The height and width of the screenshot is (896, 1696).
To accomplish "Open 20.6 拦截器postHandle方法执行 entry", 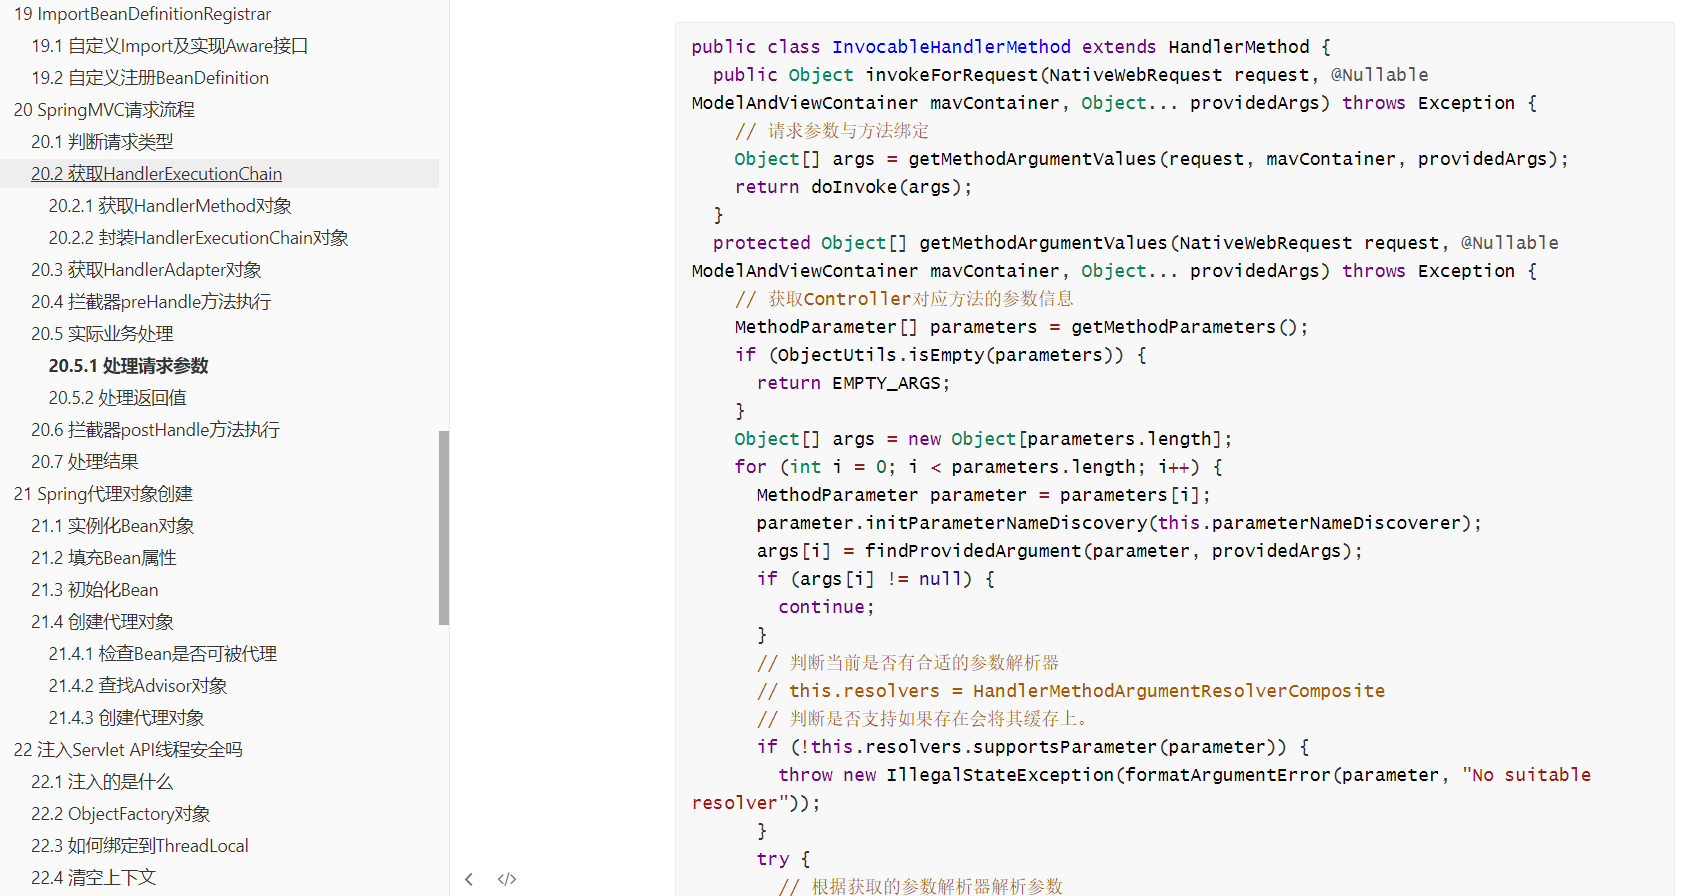I will click(x=156, y=430).
